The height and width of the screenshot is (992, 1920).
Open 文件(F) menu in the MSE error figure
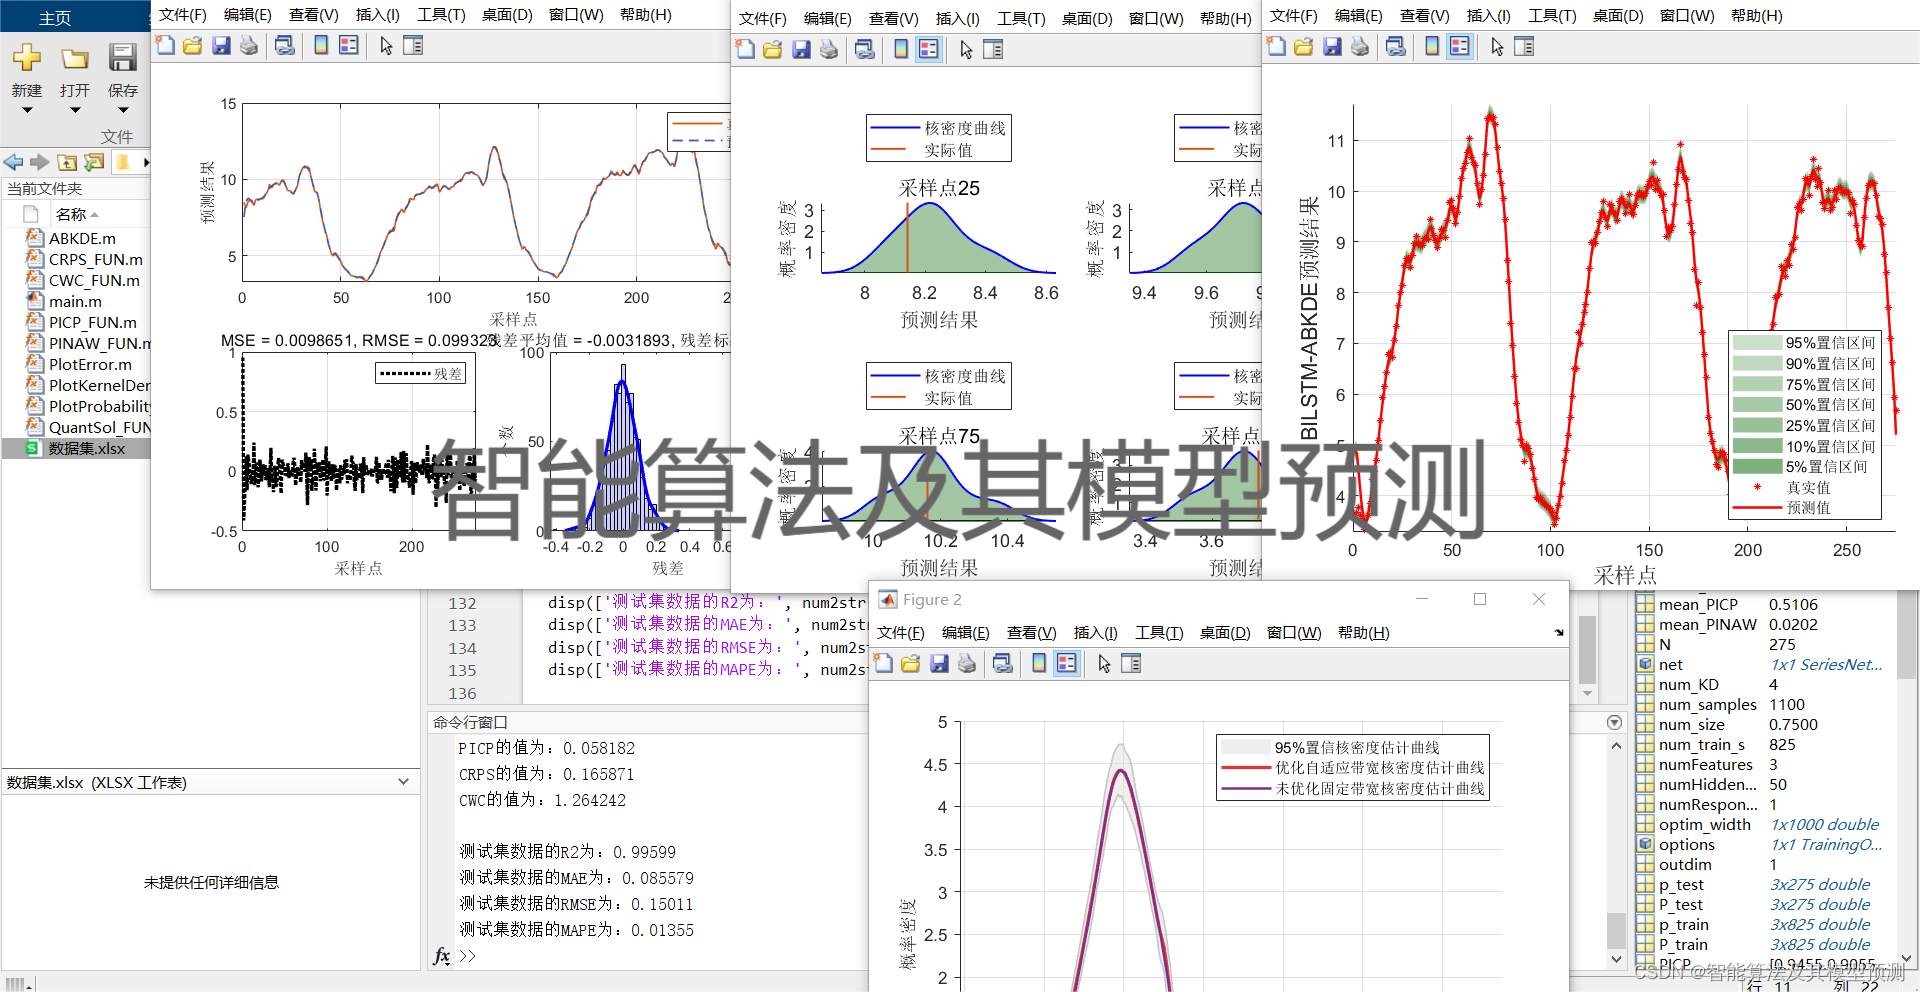[x=182, y=15]
